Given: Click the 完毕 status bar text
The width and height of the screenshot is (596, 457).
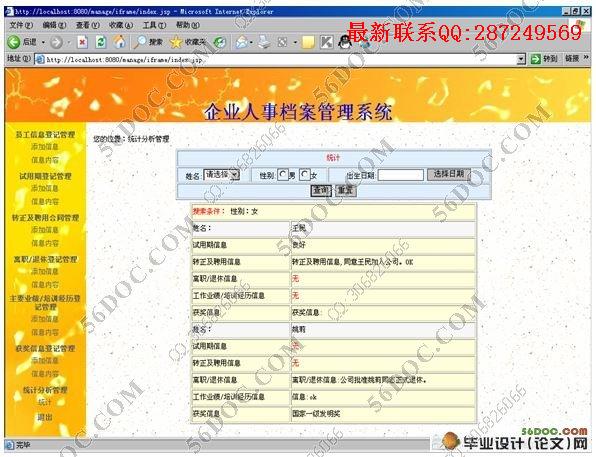Looking at the screenshot, I should coord(22,445).
